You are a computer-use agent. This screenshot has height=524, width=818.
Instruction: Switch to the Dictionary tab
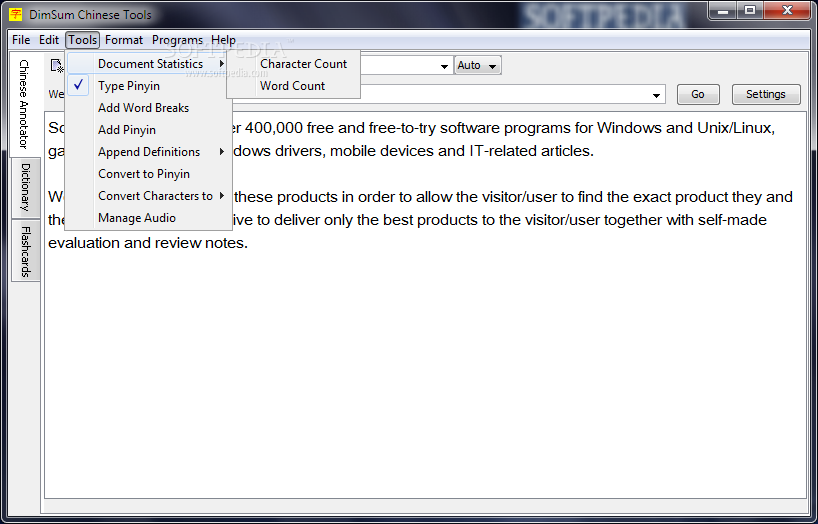point(26,187)
